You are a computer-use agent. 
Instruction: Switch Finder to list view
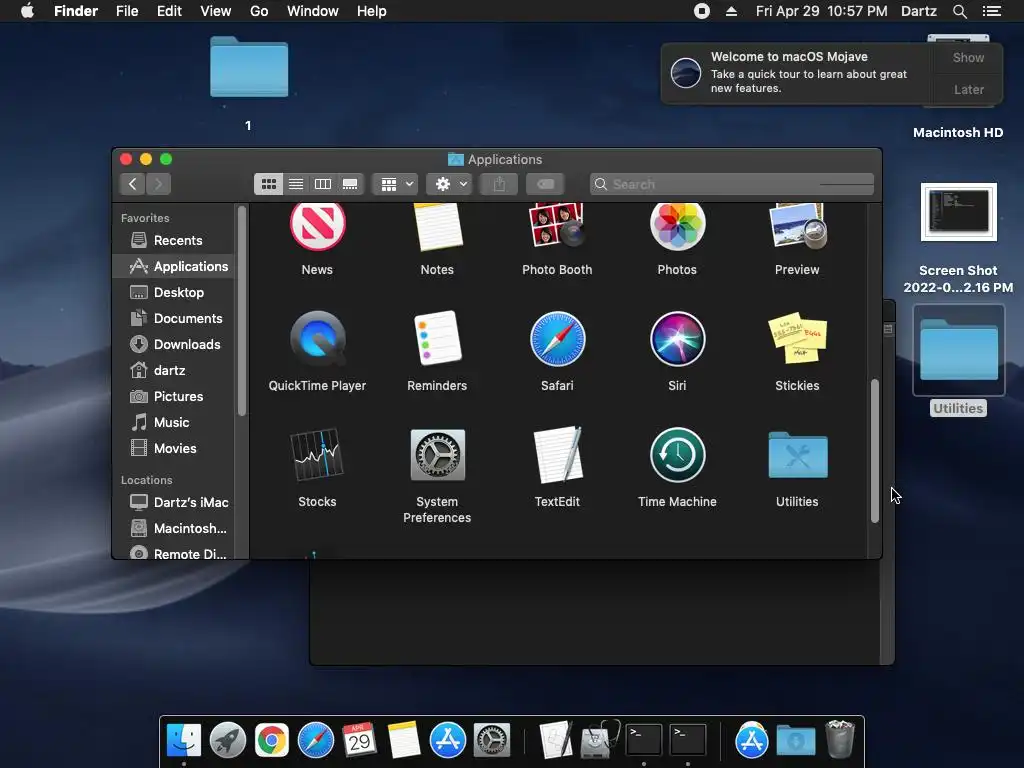pos(296,184)
